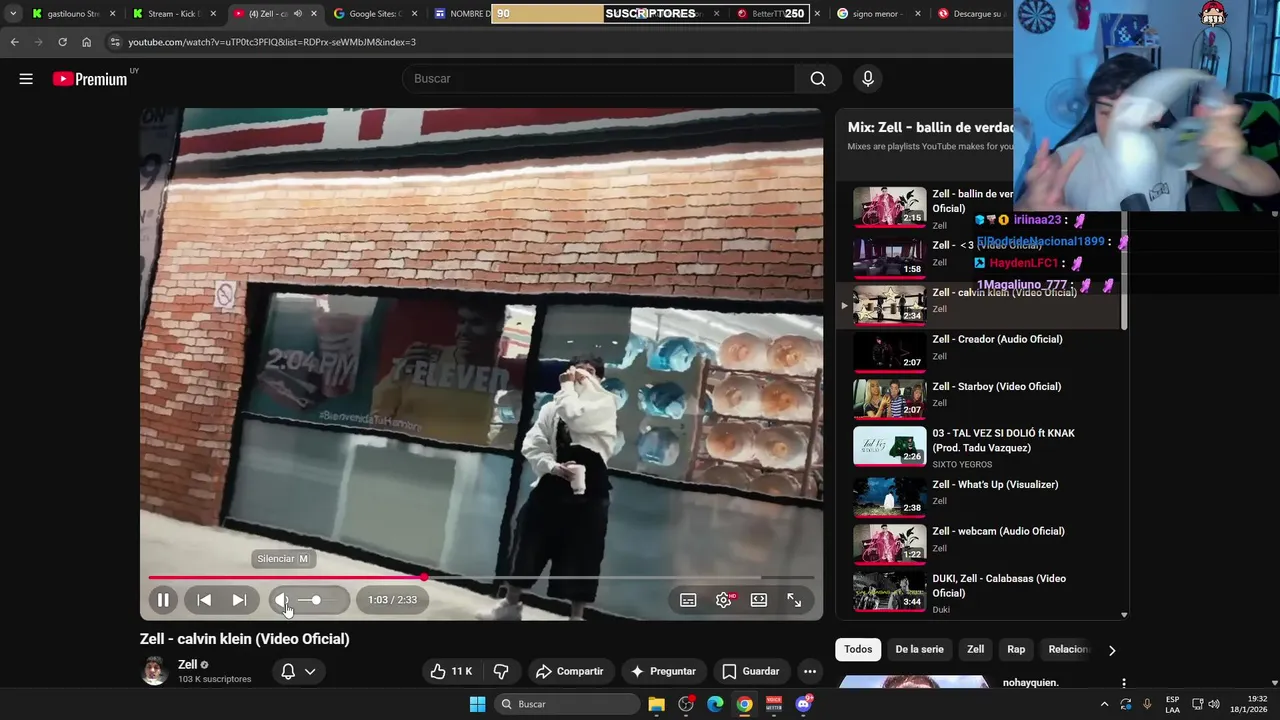Toggle subtitles on the video player
The image size is (1280, 720).
click(688, 600)
